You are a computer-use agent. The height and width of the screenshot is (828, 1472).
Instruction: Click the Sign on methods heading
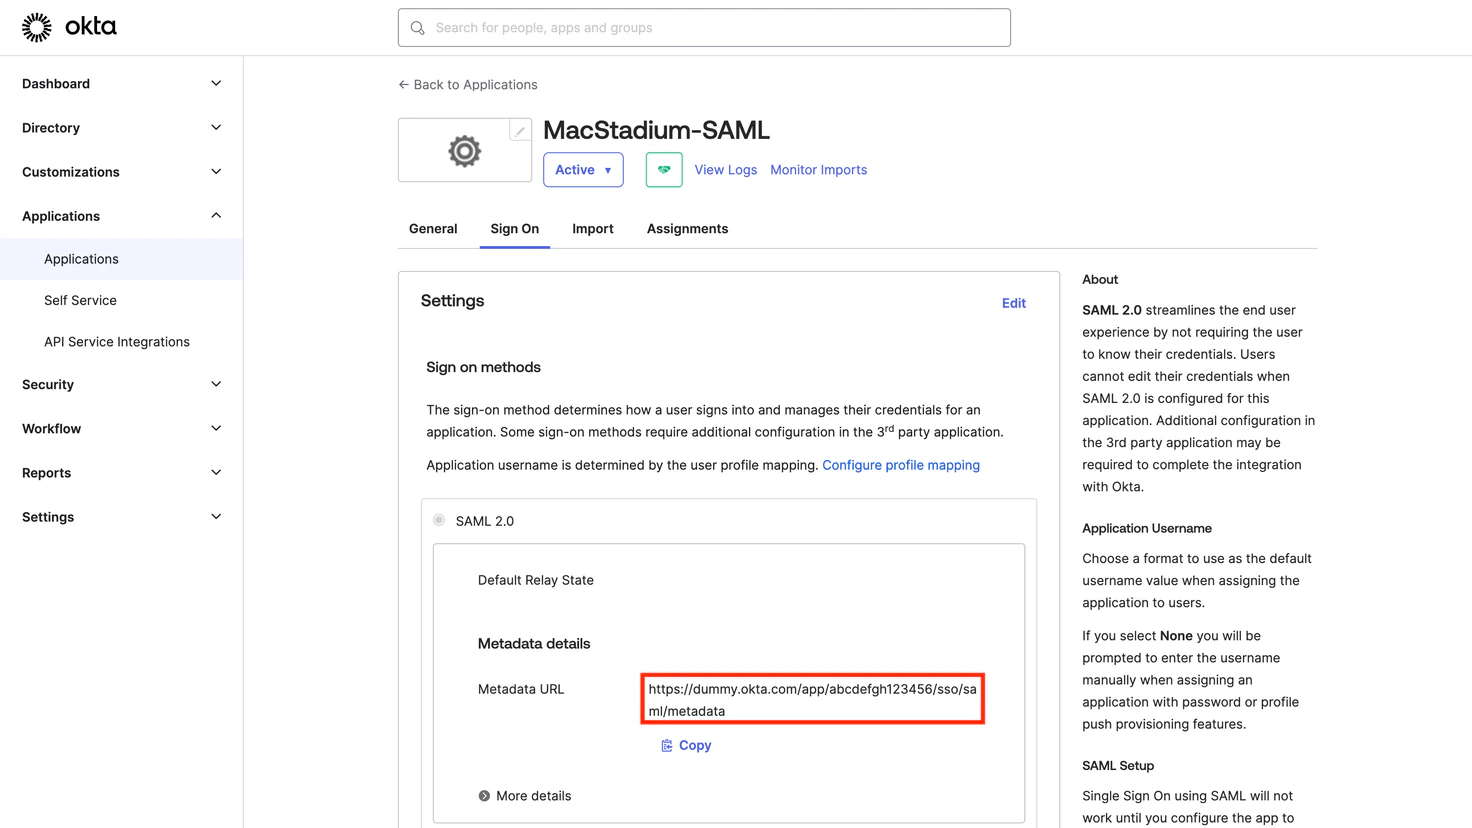click(483, 367)
